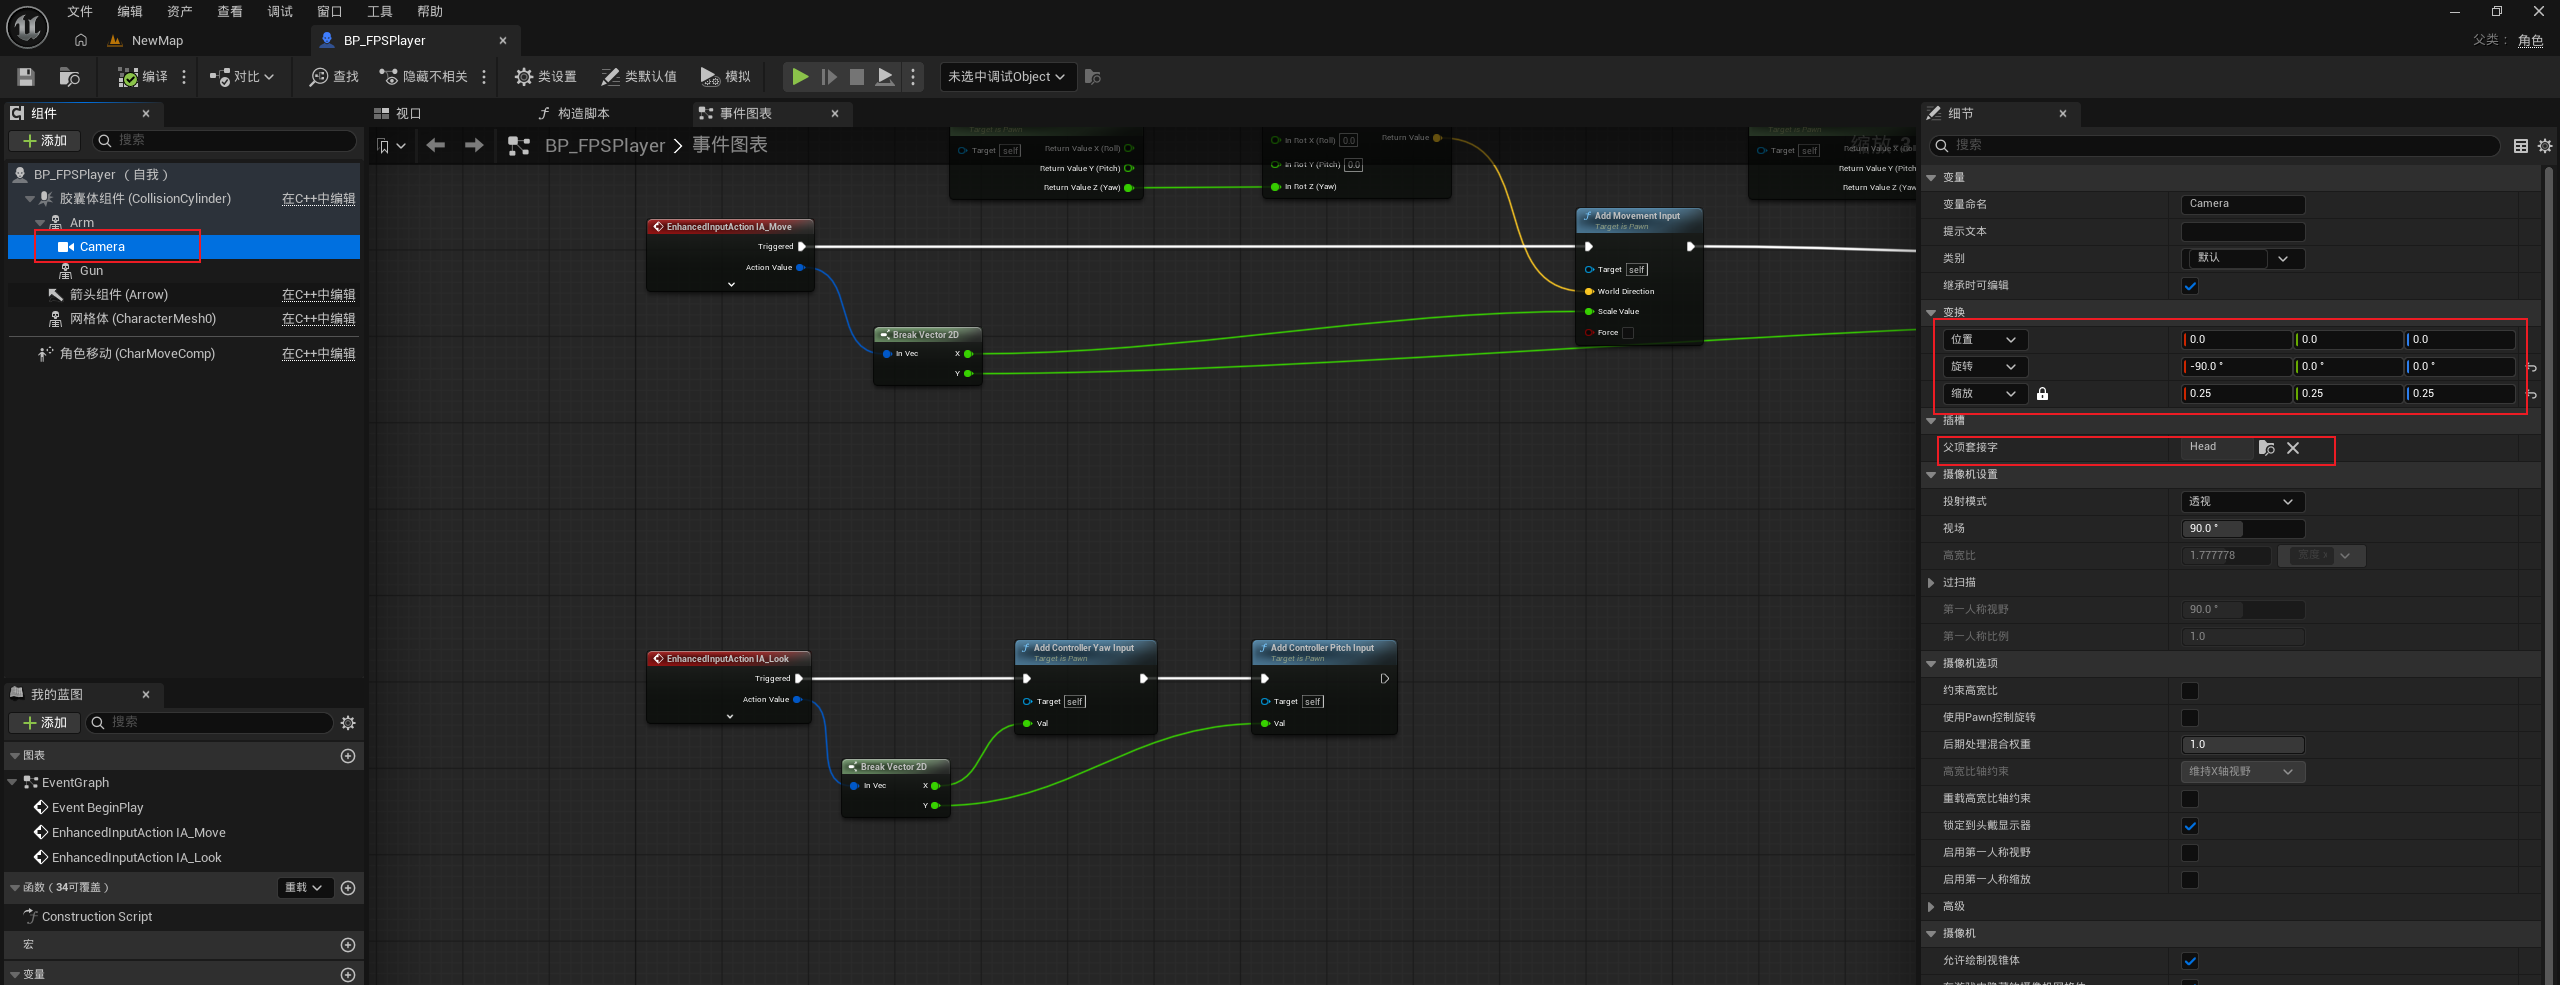This screenshot has height=985, width=2560.
Task: Click the 视场 value slider showing 90.0
Action: 2243,529
